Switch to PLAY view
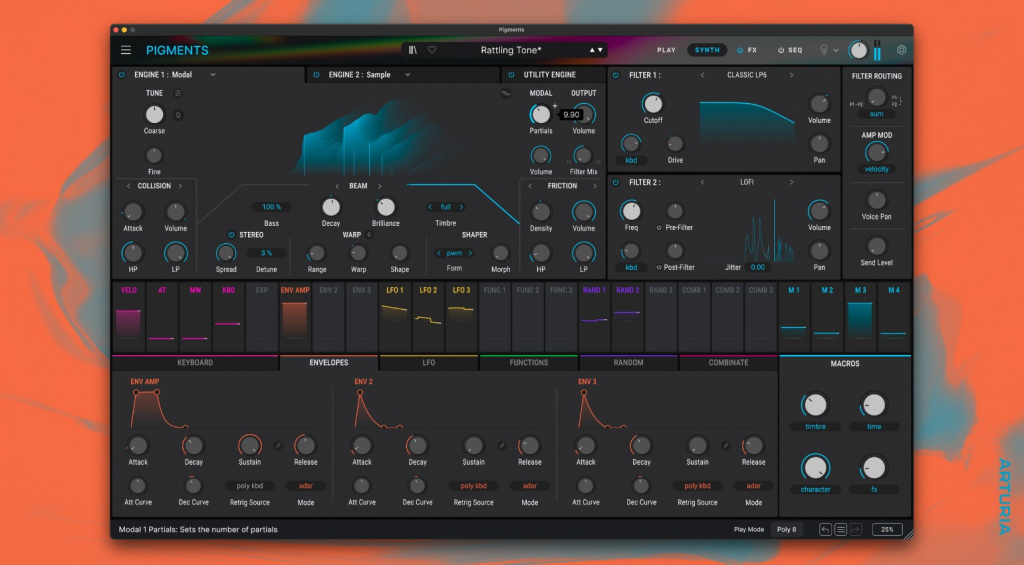1024x565 pixels. [x=666, y=50]
